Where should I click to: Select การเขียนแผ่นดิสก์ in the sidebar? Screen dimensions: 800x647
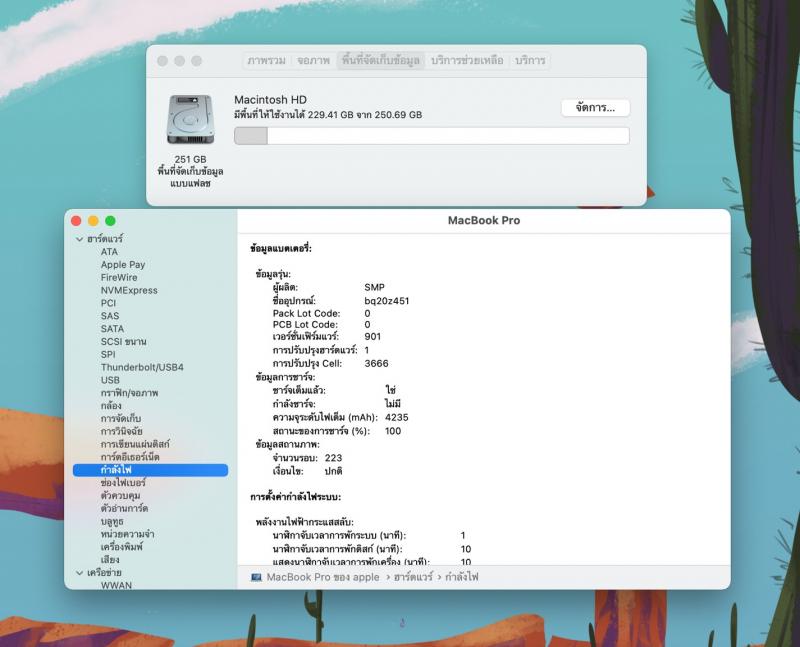click(x=135, y=444)
